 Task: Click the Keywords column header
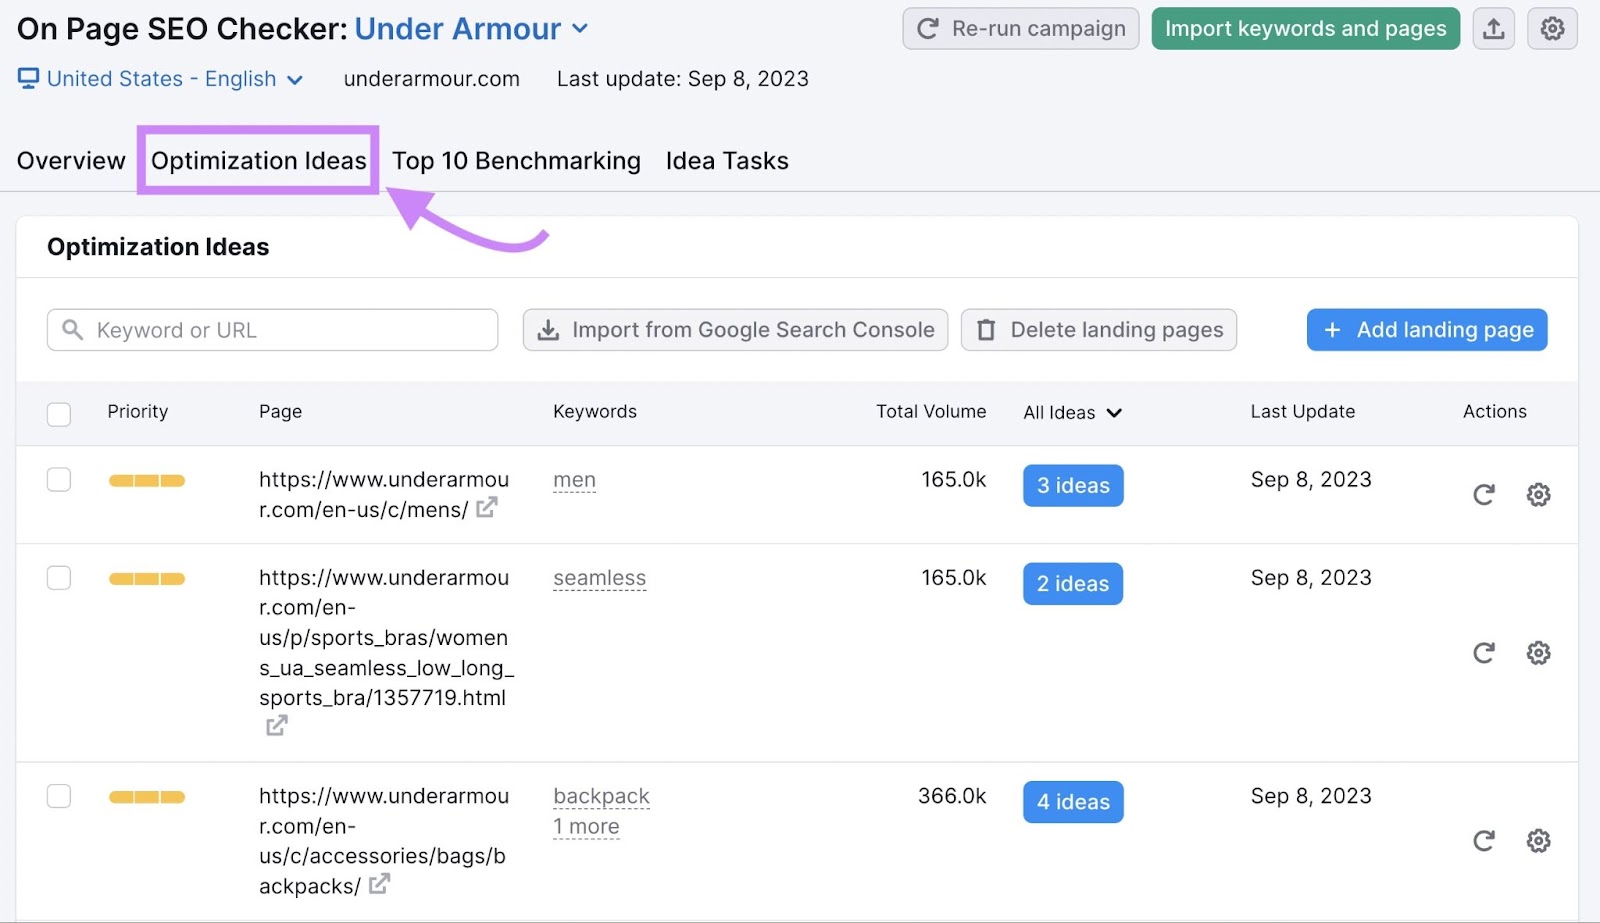tap(595, 412)
